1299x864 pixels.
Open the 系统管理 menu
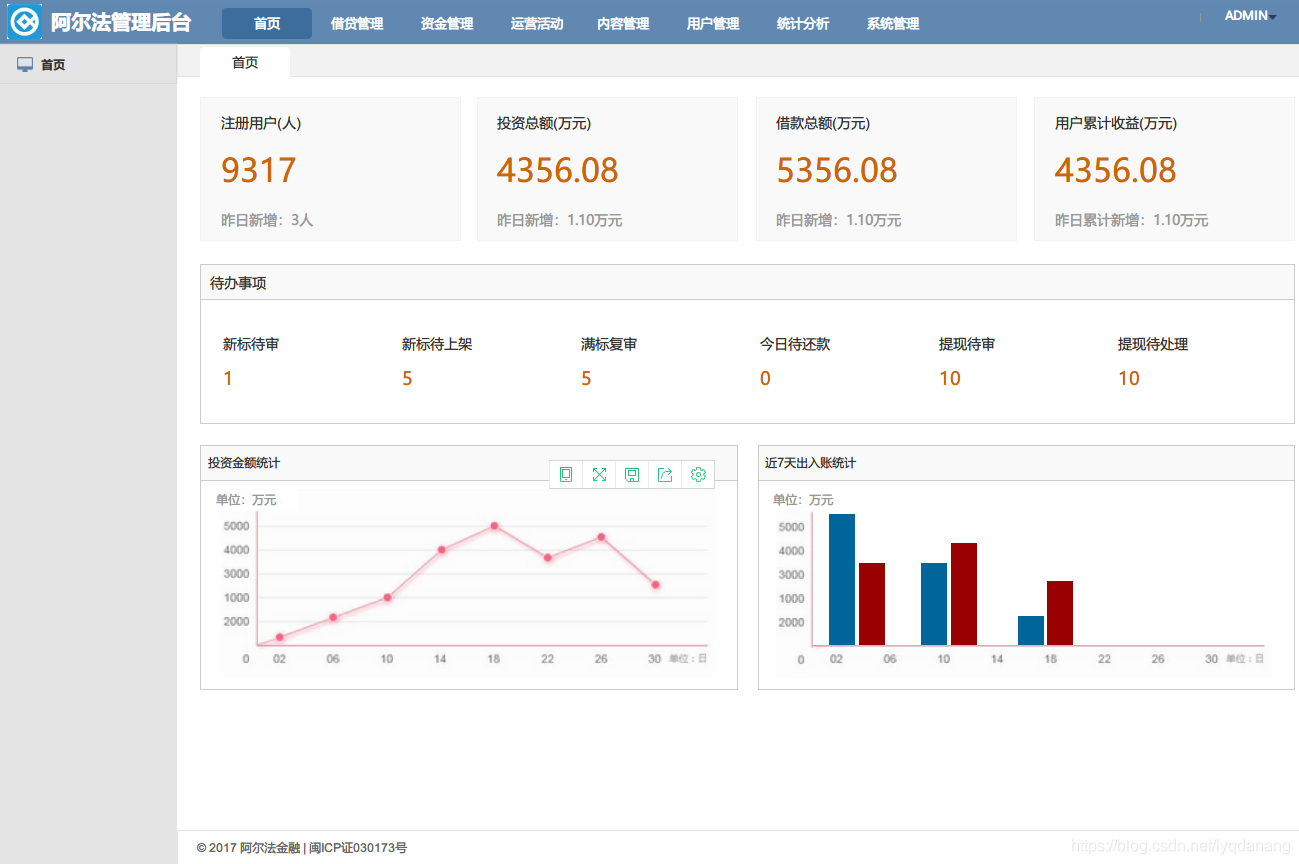[x=893, y=23]
